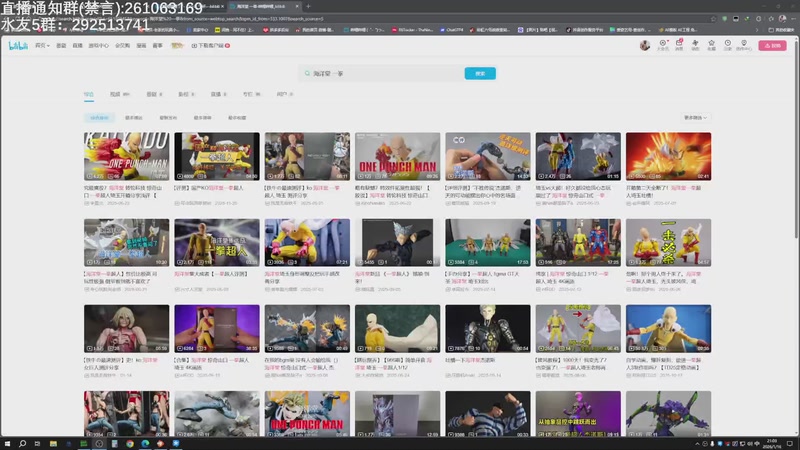Open thumbnail with figures on green table
The image size is (800, 450).
pyautogui.click(x=488, y=242)
